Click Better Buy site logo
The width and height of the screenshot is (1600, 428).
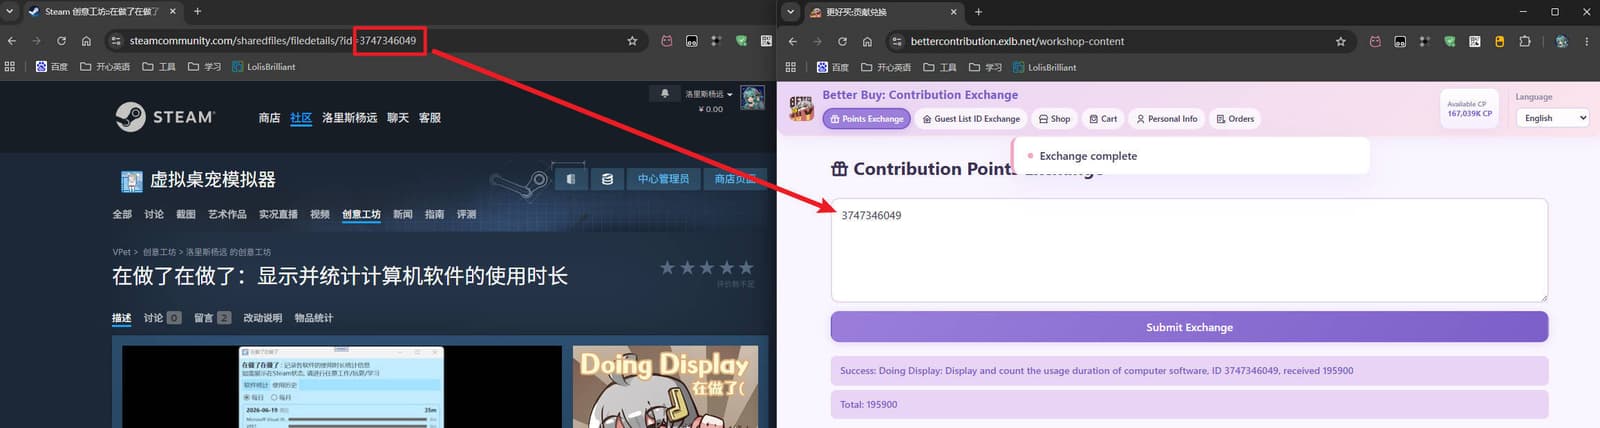[x=801, y=108]
